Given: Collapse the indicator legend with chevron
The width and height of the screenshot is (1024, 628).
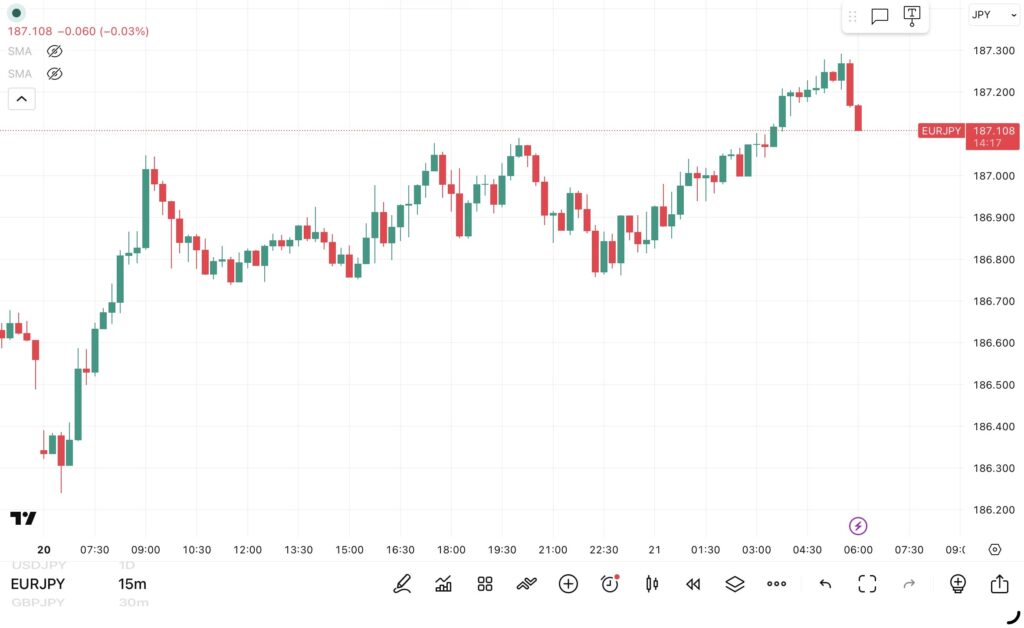Looking at the screenshot, I should (x=21, y=98).
